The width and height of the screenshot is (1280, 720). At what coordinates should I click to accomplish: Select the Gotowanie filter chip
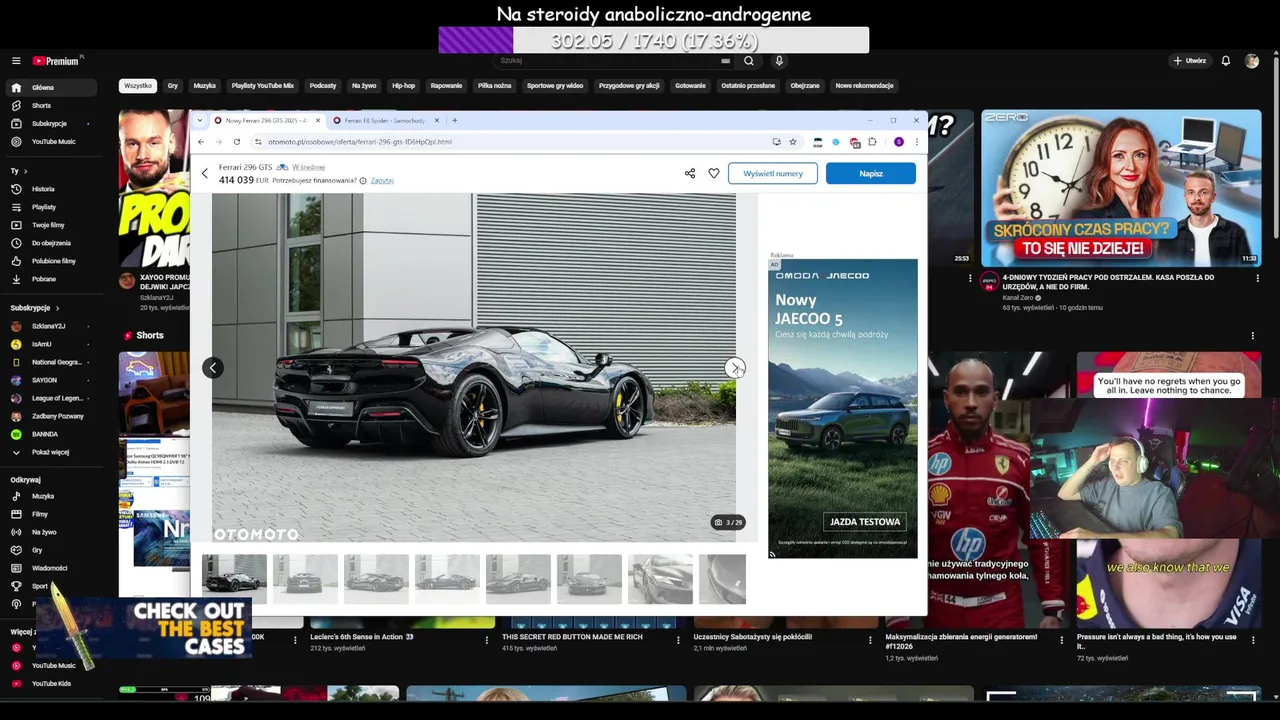[x=690, y=86]
